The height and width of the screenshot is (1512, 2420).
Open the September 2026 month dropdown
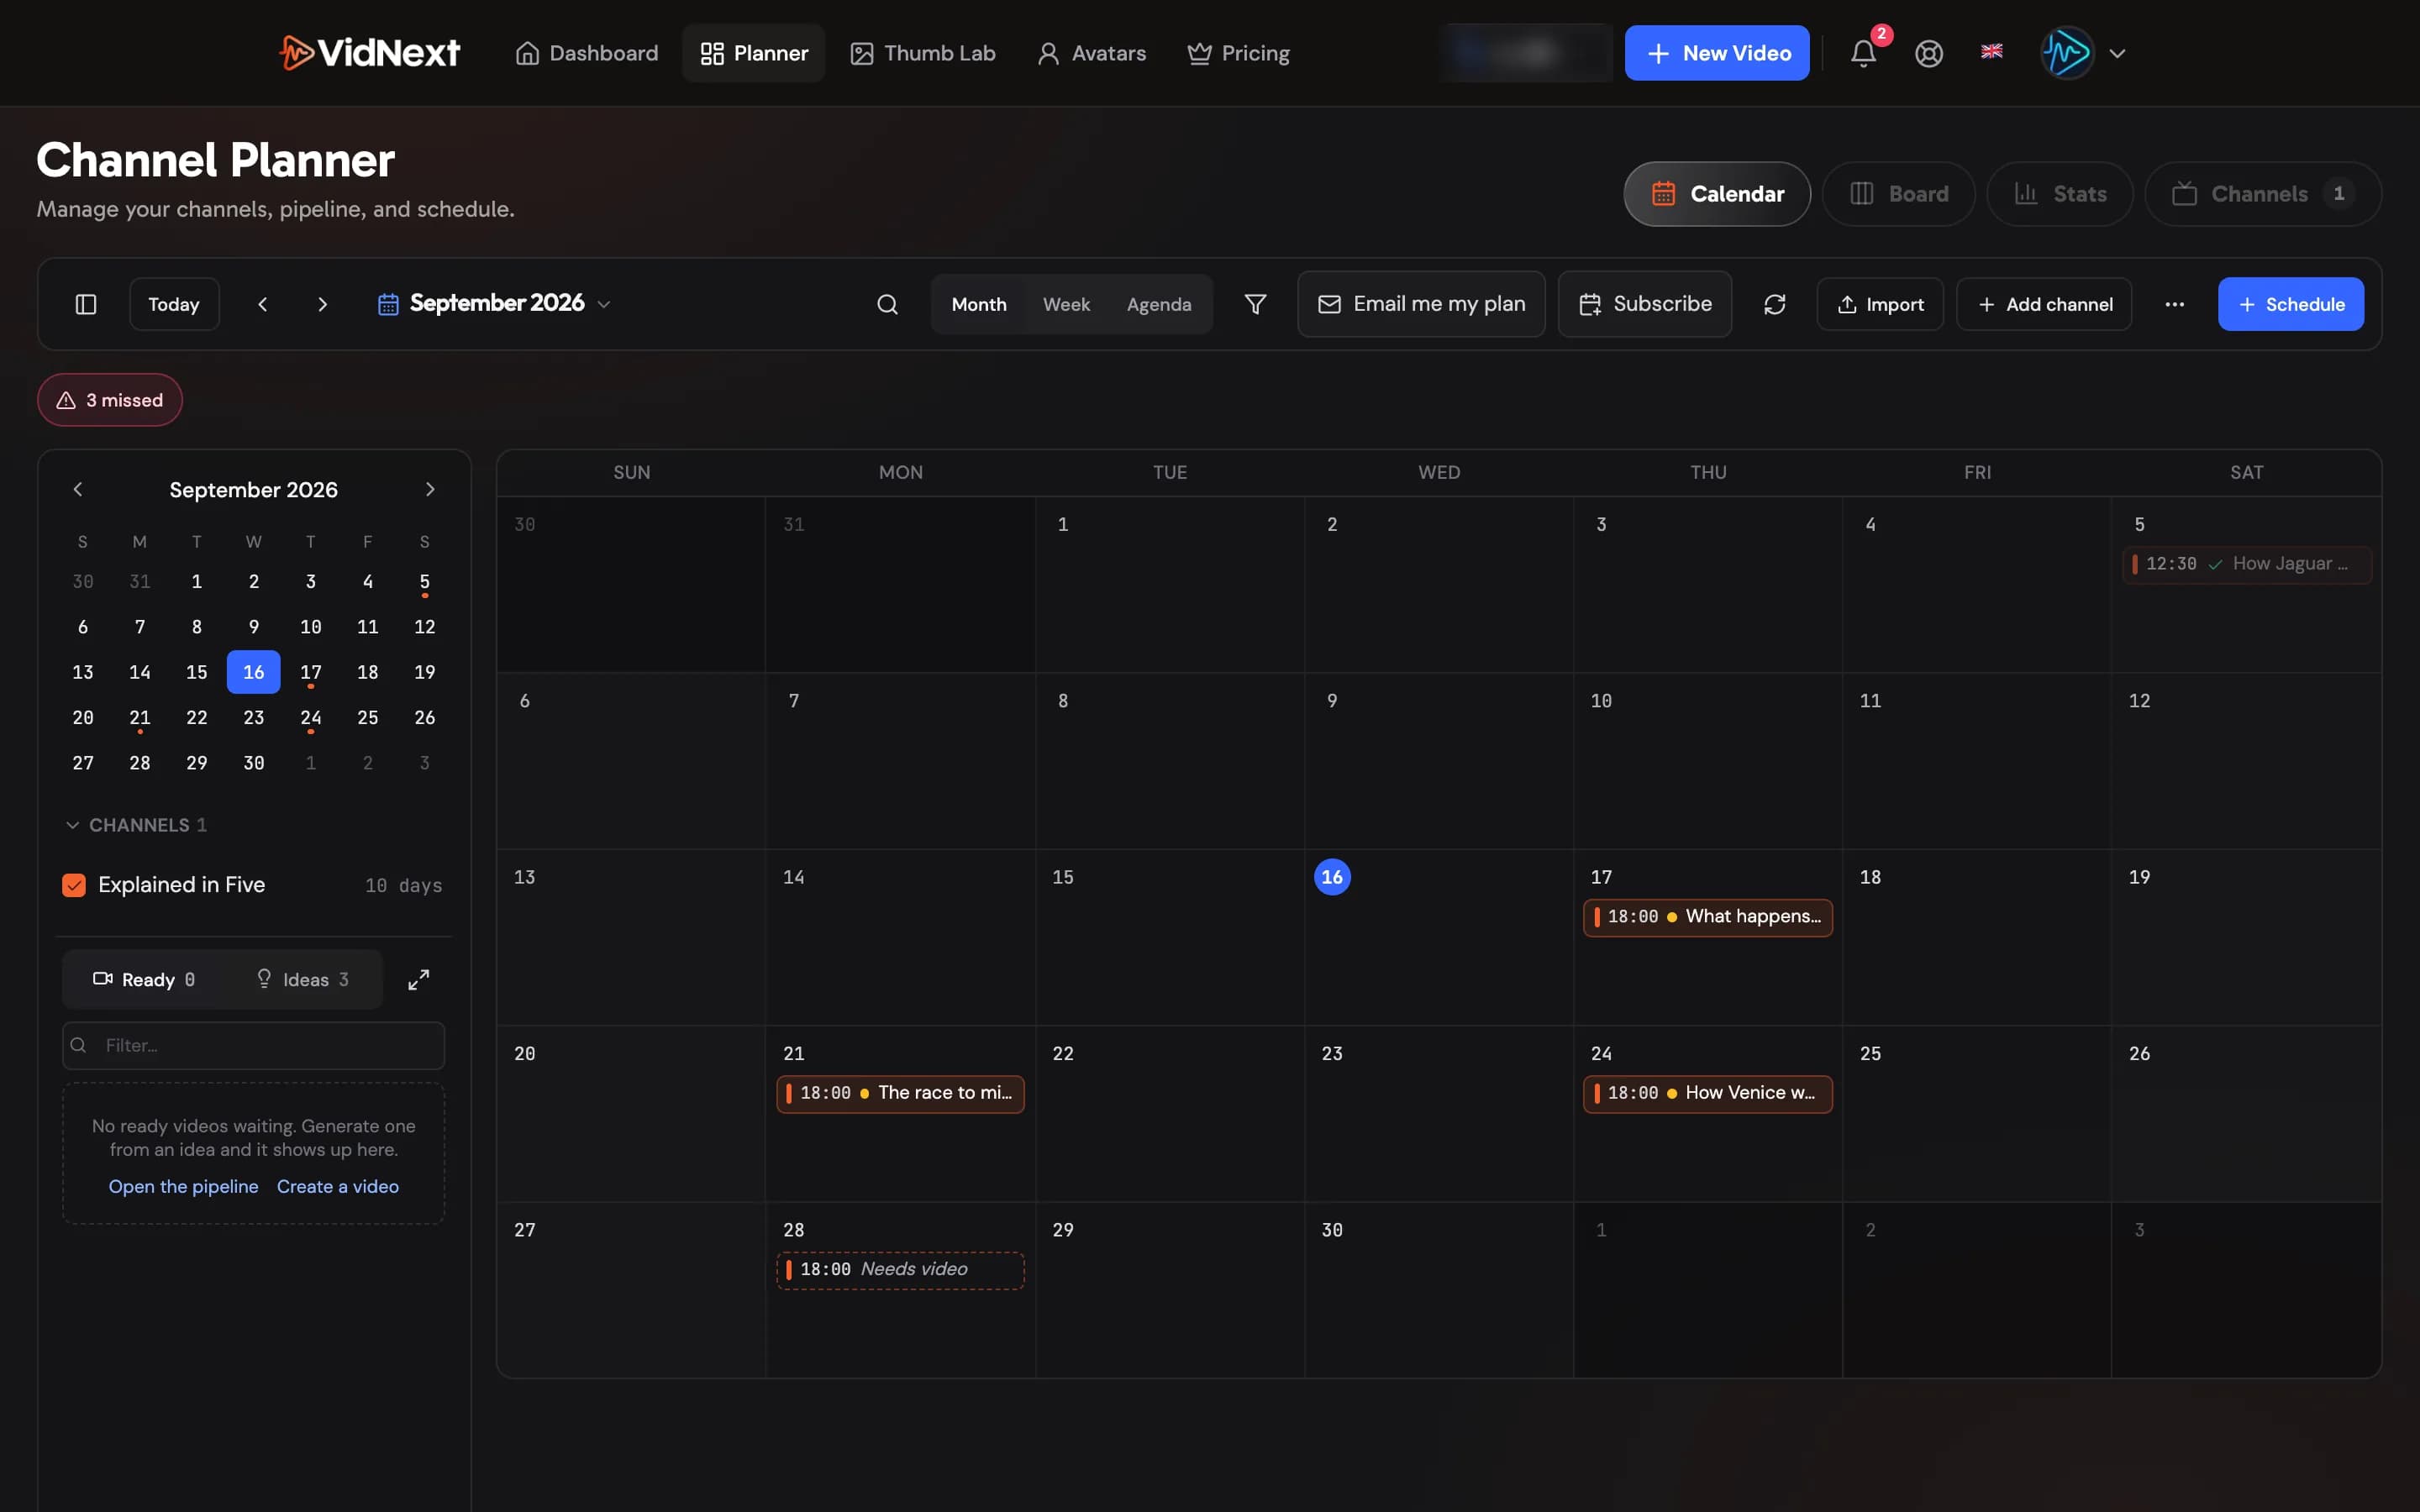494,303
